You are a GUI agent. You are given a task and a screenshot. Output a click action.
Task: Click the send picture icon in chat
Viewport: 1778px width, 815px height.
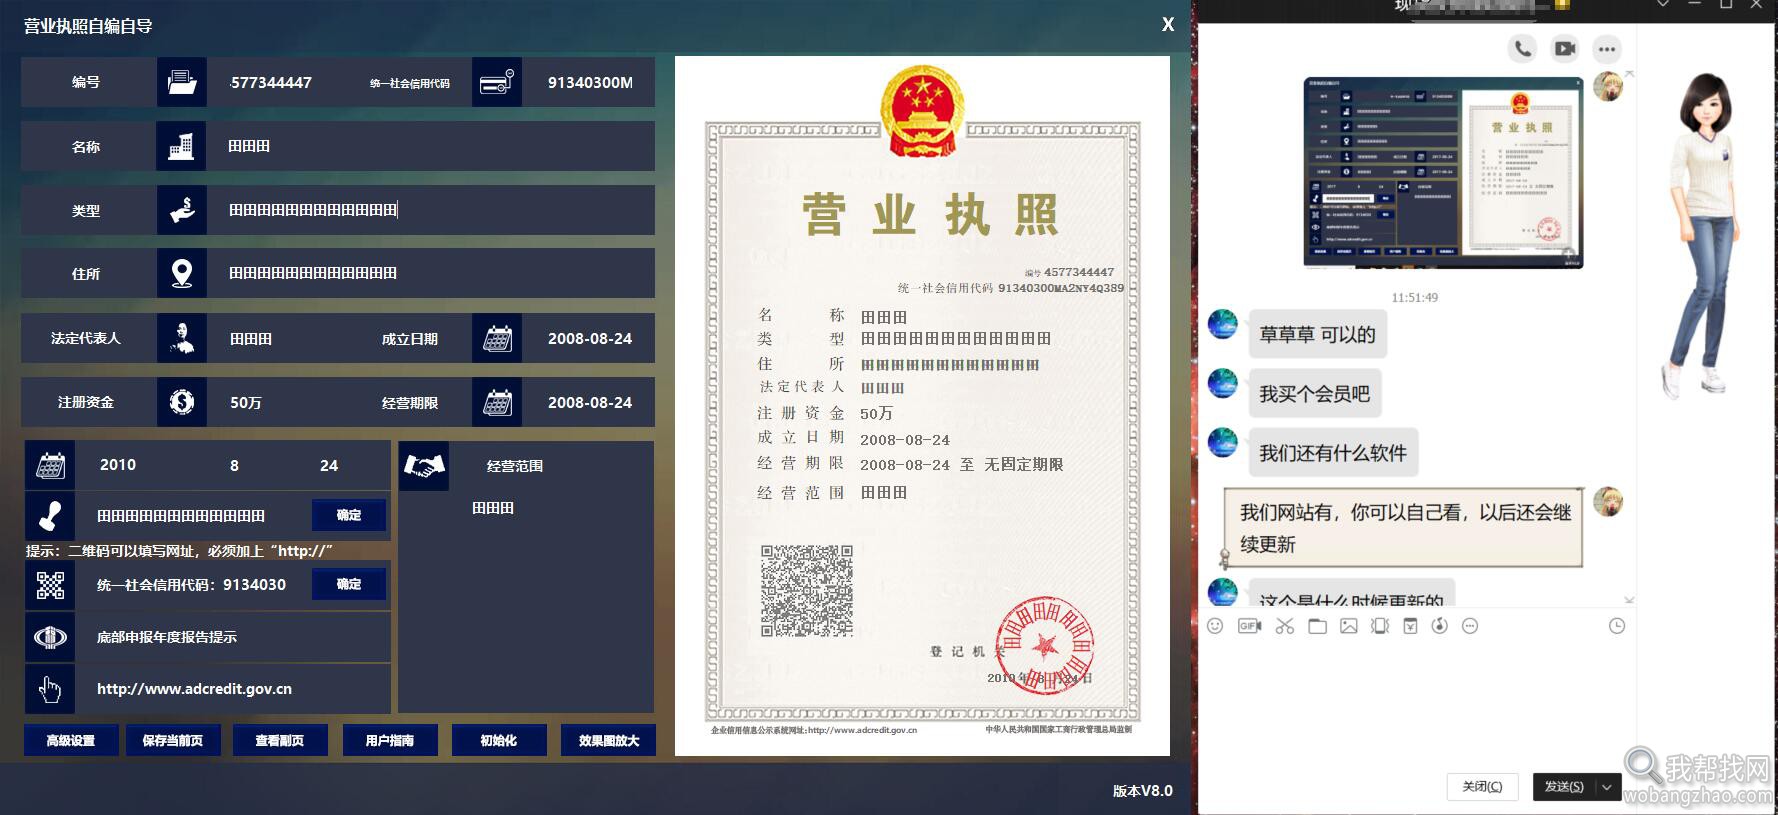coord(1349,626)
